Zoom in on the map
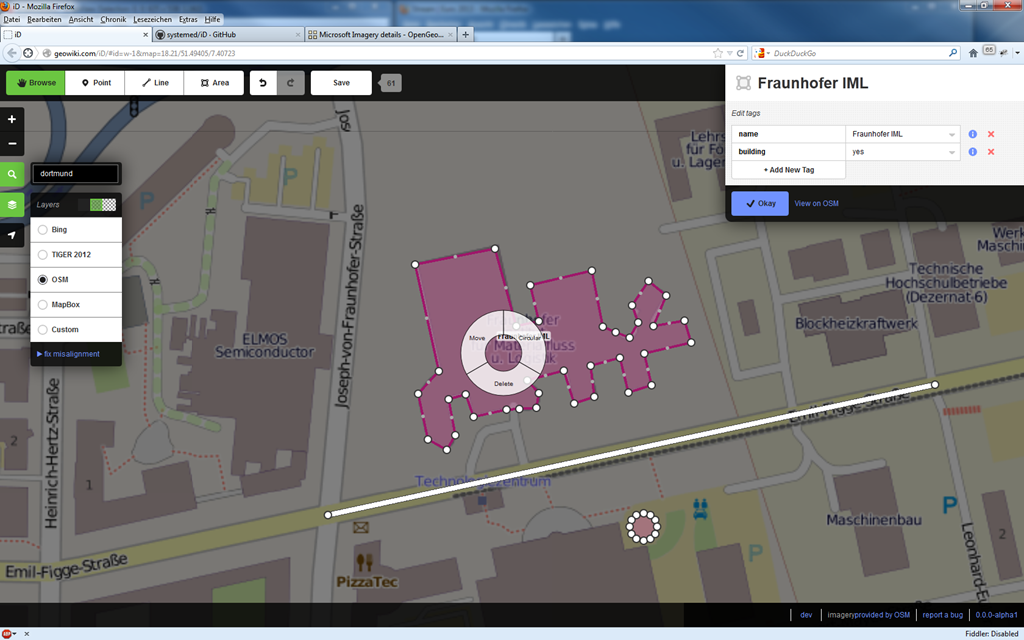The width and height of the screenshot is (1024, 640). point(12,120)
